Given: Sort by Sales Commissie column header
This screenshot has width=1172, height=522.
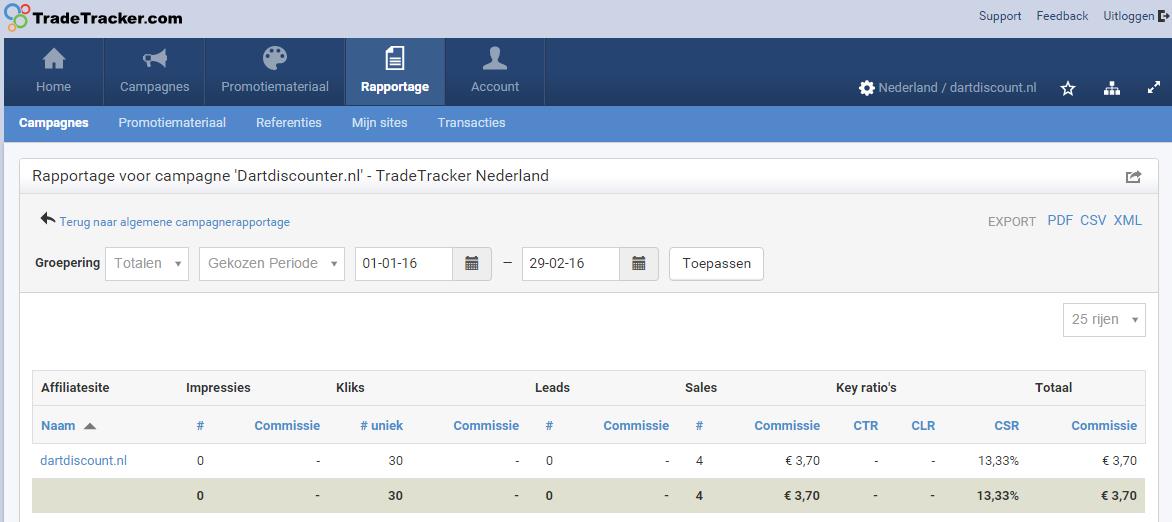Looking at the screenshot, I should [x=787, y=426].
